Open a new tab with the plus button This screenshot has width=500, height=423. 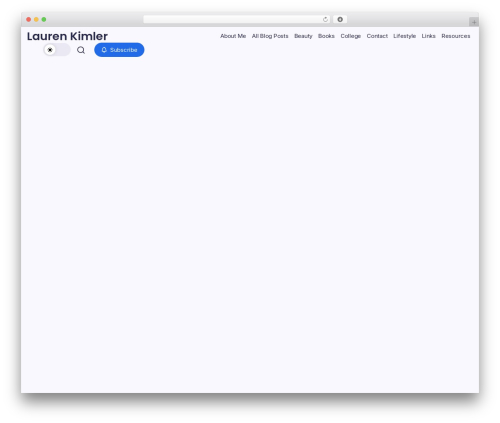tap(474, 22)
